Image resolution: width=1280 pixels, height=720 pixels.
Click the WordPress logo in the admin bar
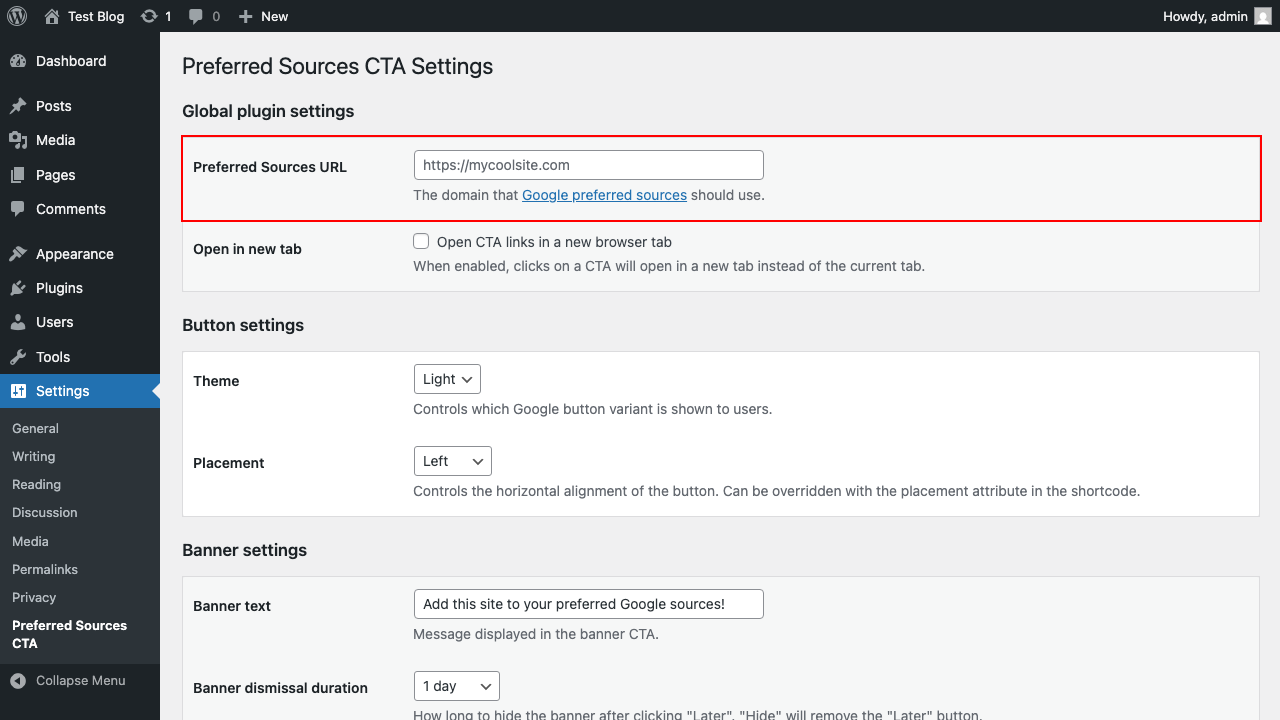[x=16, y=16]
